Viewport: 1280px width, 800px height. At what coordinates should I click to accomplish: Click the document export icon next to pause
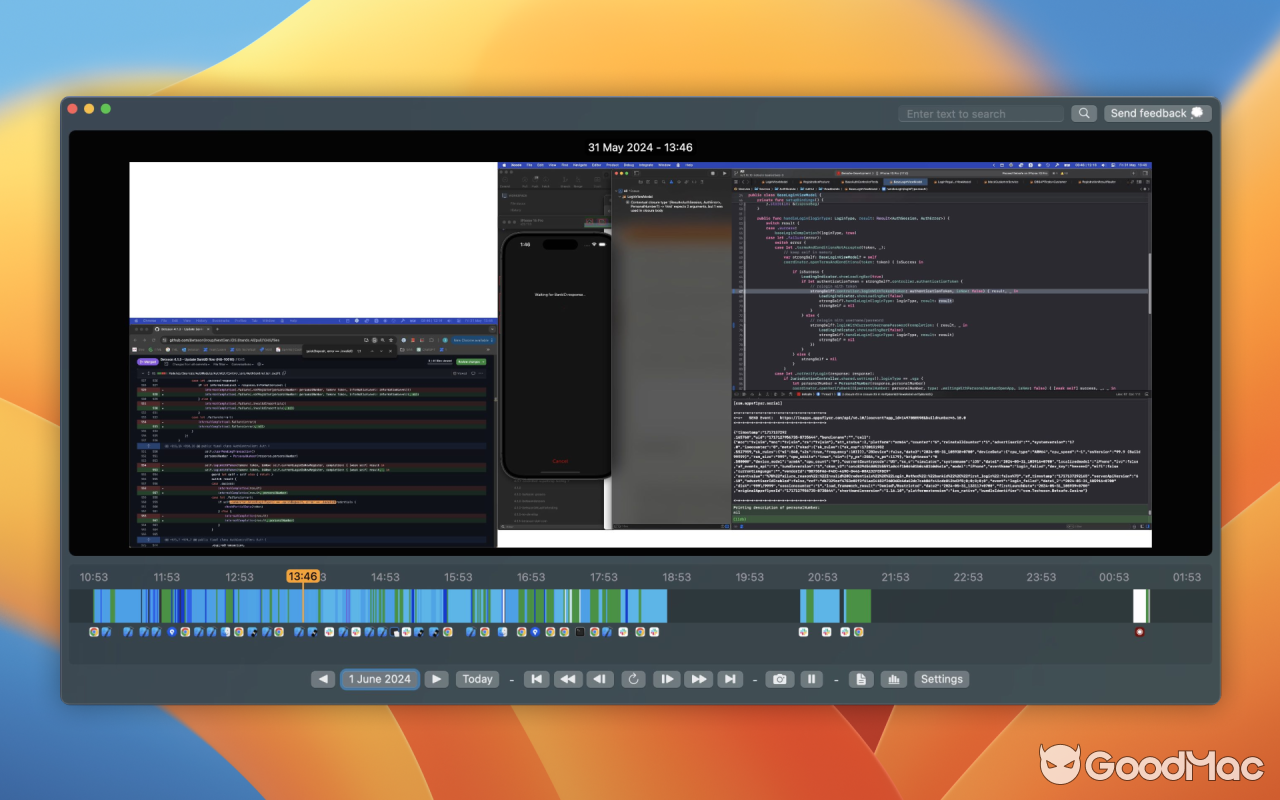pyautogui.click(x=861, y=679)
